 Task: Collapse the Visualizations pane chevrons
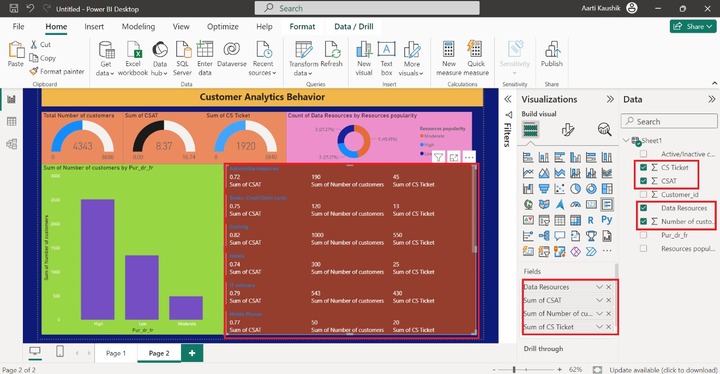[x=610, y=99]
